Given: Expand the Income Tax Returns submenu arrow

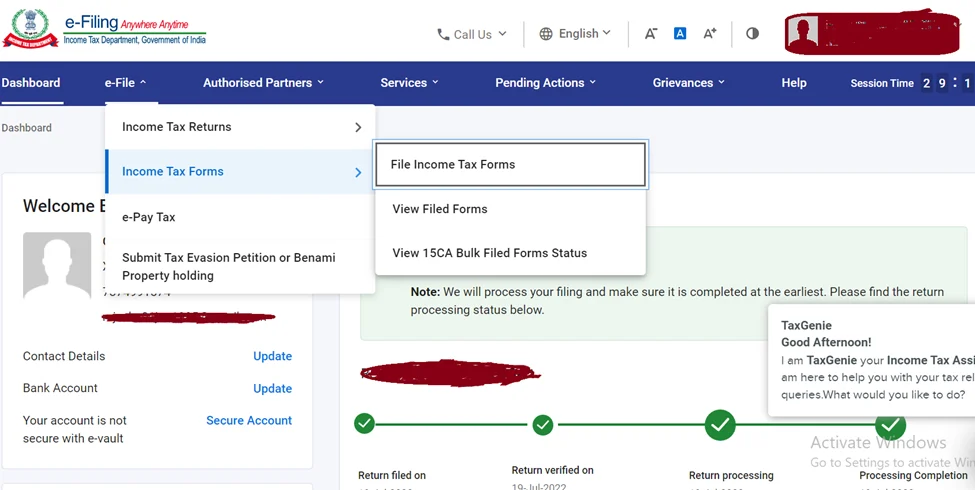Looking at the screenshot, I should click(x=358, y=127).
